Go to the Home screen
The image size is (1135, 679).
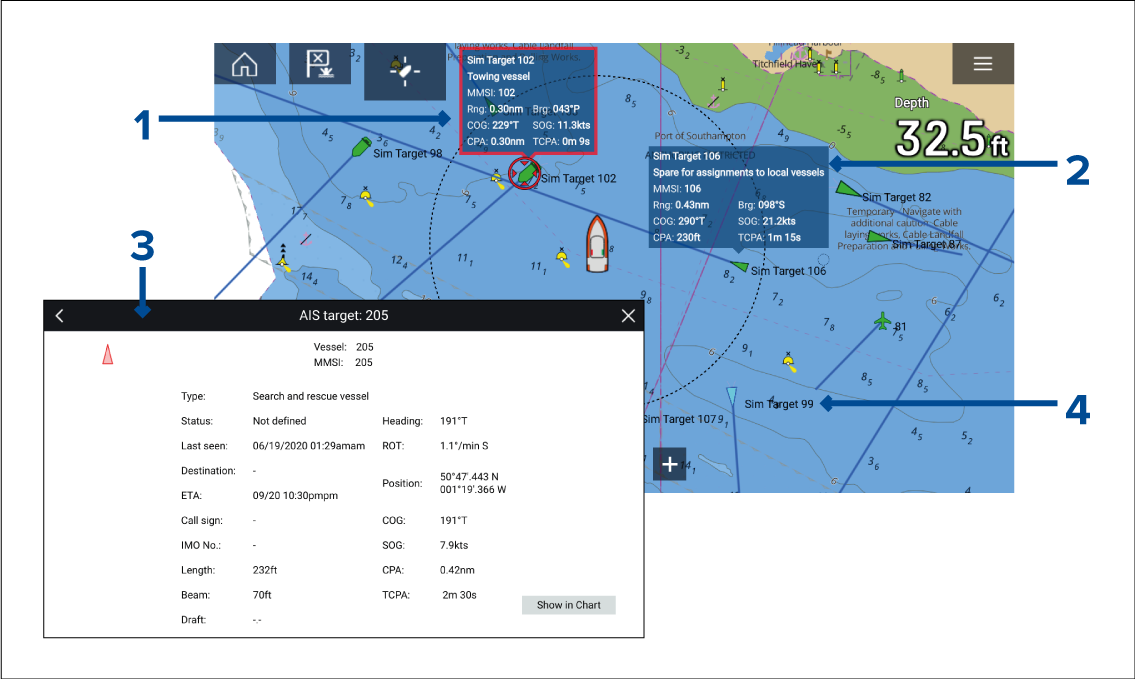point(245,66)
